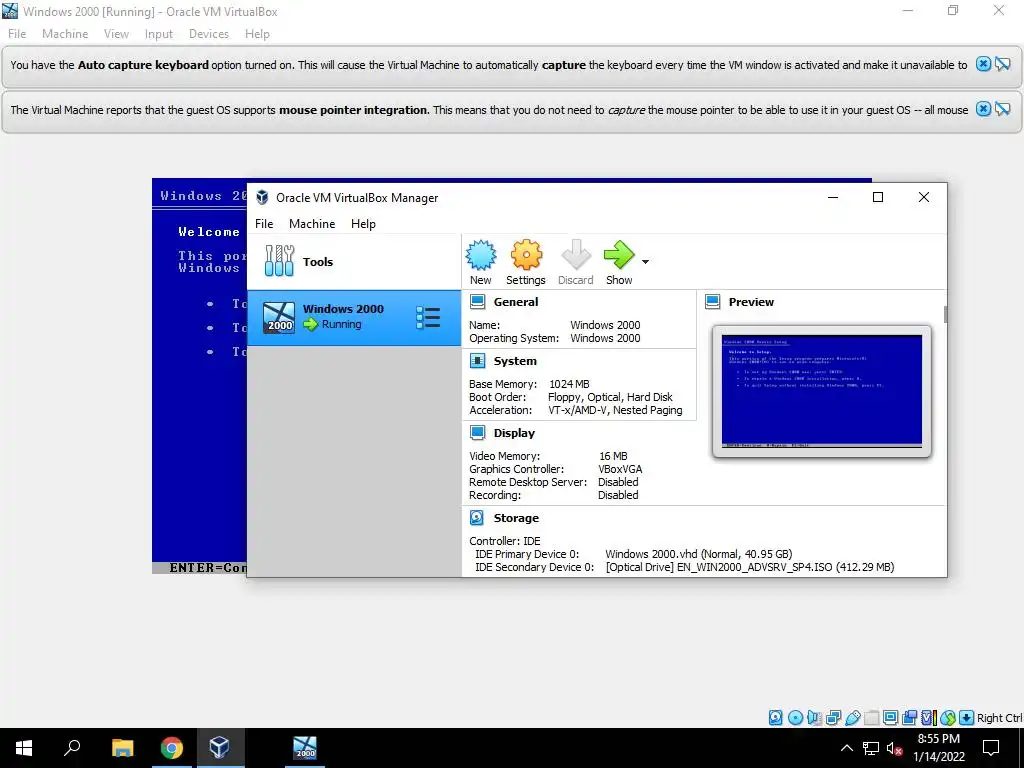Click the Boot Order value text

(x=610, y=397)
